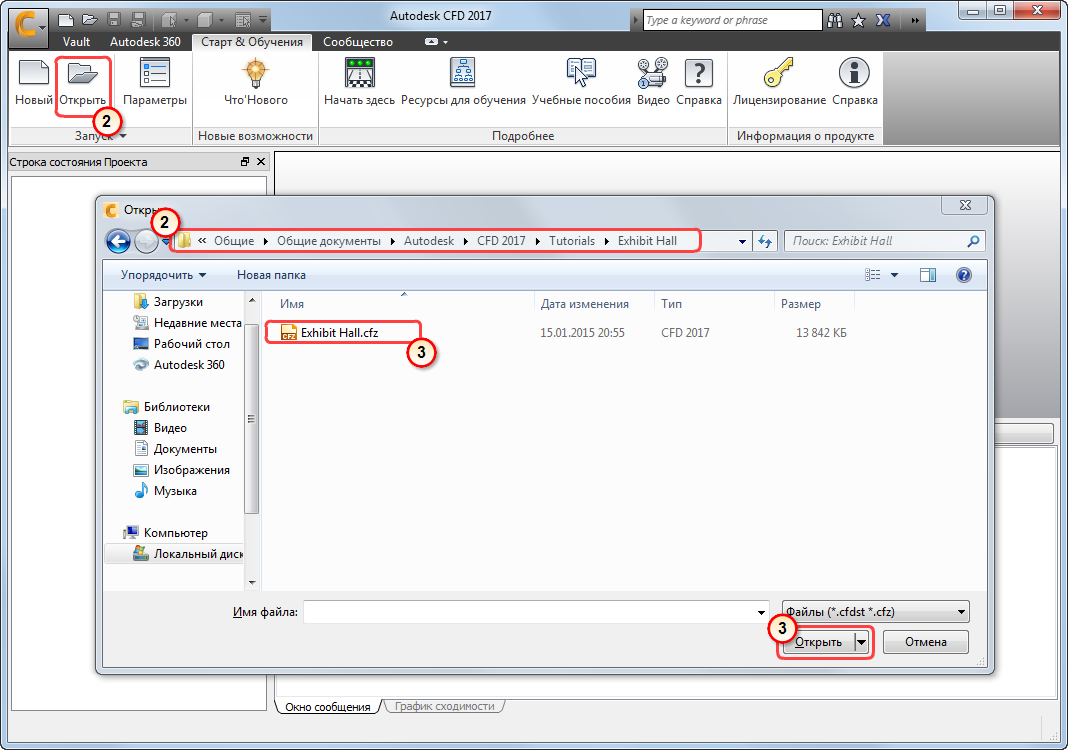Image resolution: width=1068 pixels, height=750 pixels.
Task: Click quick access Save disk icon
Action: pyautogui.click(x=114, y=20)
